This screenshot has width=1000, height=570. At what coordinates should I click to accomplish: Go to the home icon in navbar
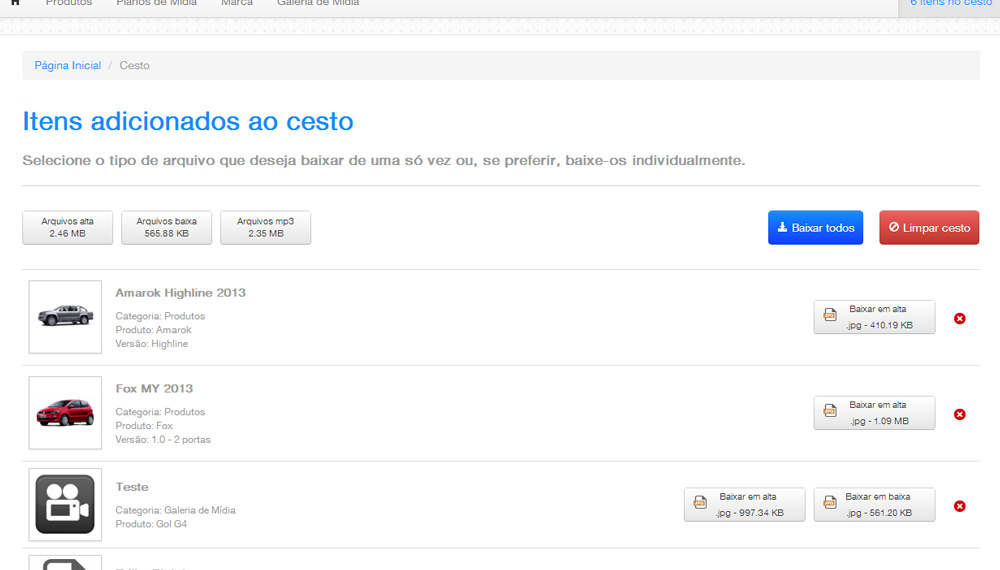click(x=15, y=3)
